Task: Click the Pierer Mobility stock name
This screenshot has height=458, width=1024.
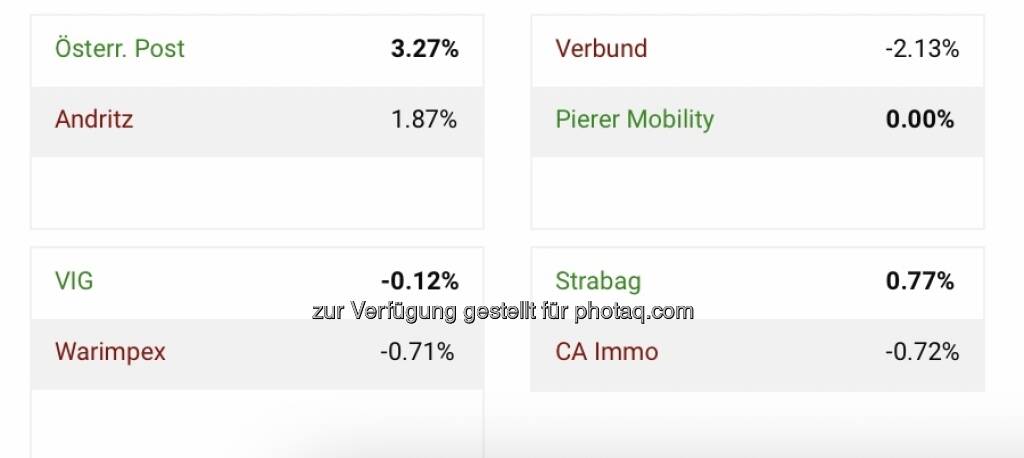Action: click(634, 120)
